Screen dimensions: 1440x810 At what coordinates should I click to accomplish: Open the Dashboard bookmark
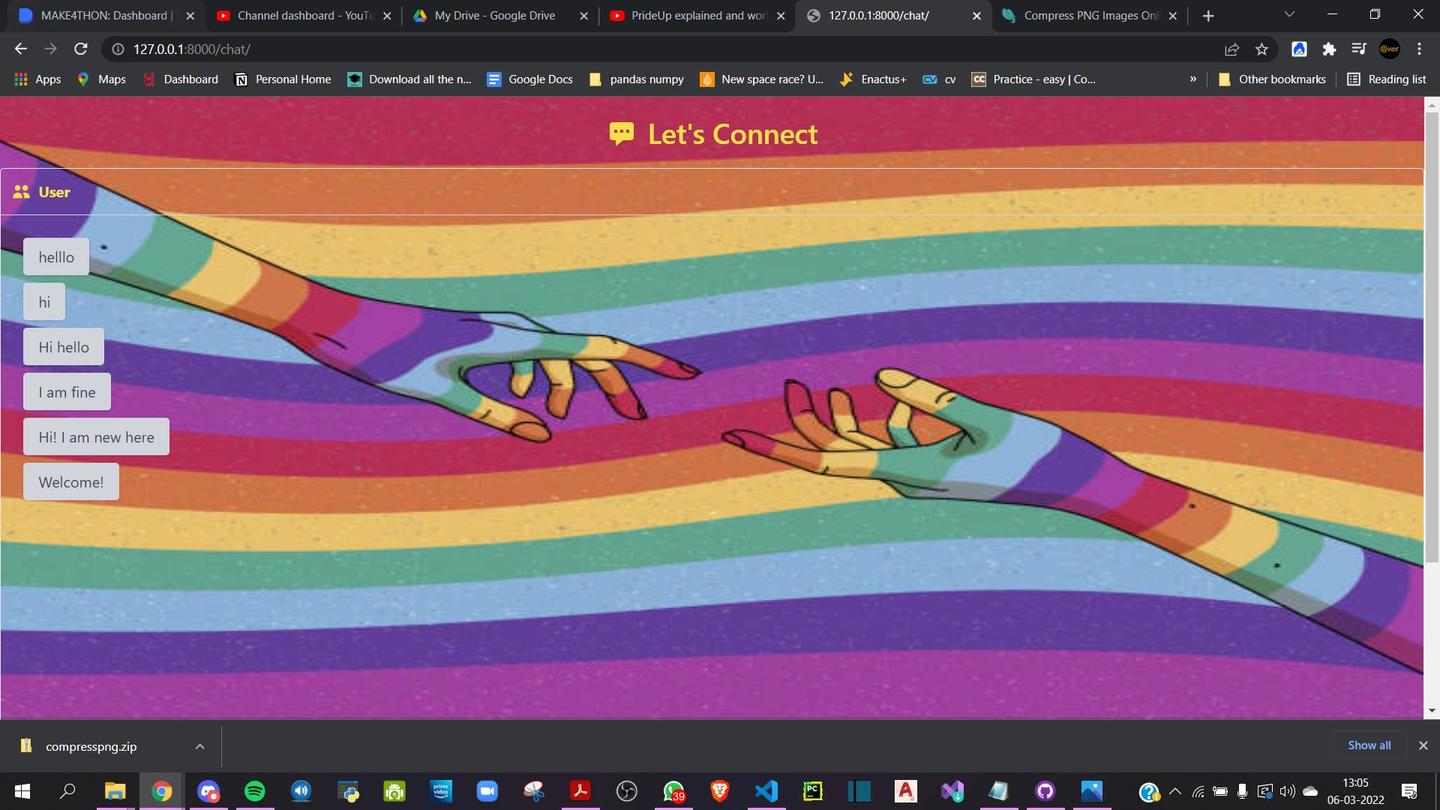click(180, 79)
